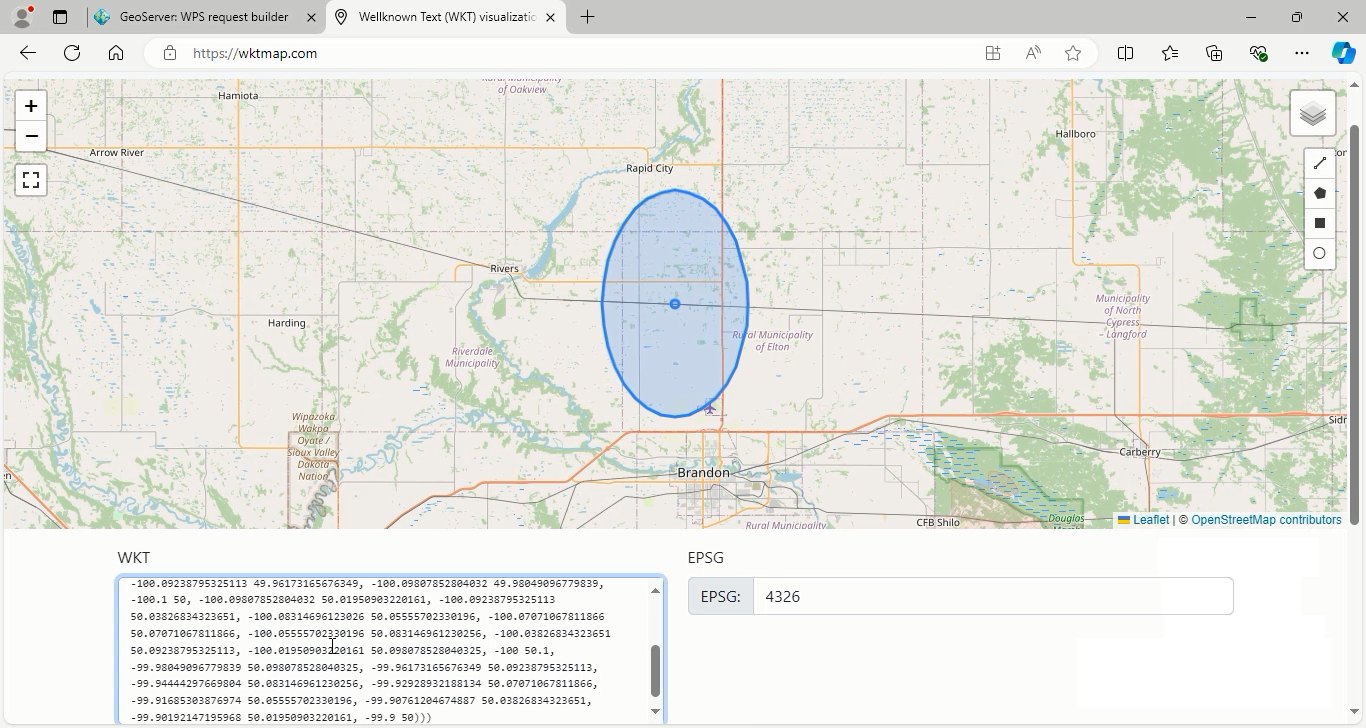Image resolution: width=1366 pixels, height=728 pixels.
Task: Switch to GeoServer WPS request builder tab
Action: [204, 17]
